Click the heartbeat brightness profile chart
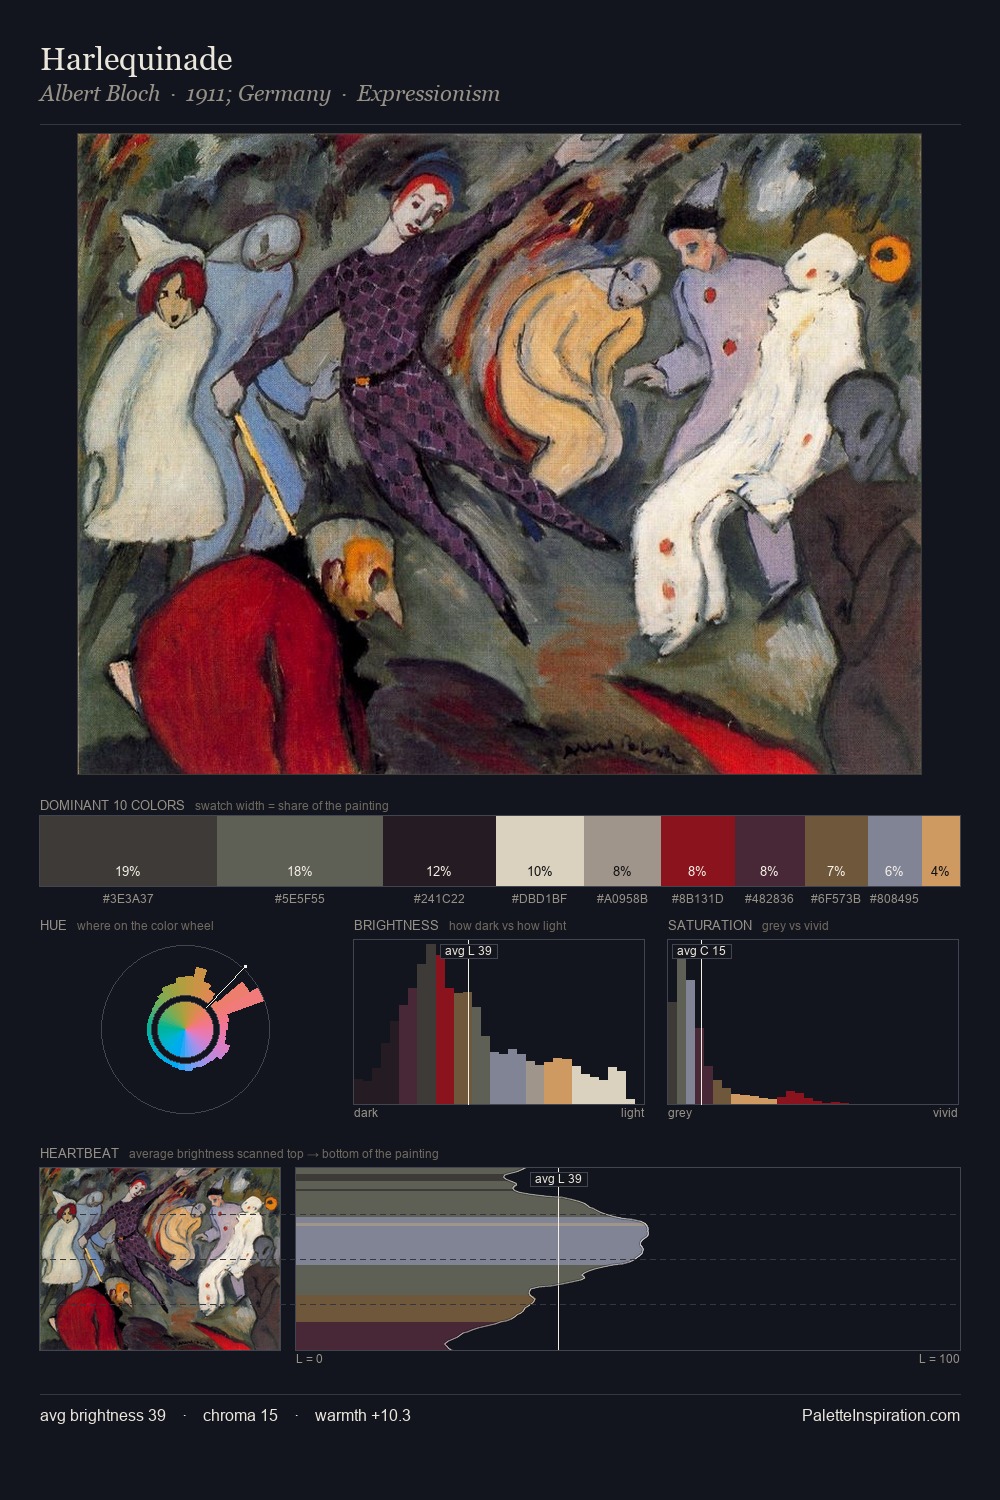This screenshot has width=1000, height=1500. [628, 1259]
